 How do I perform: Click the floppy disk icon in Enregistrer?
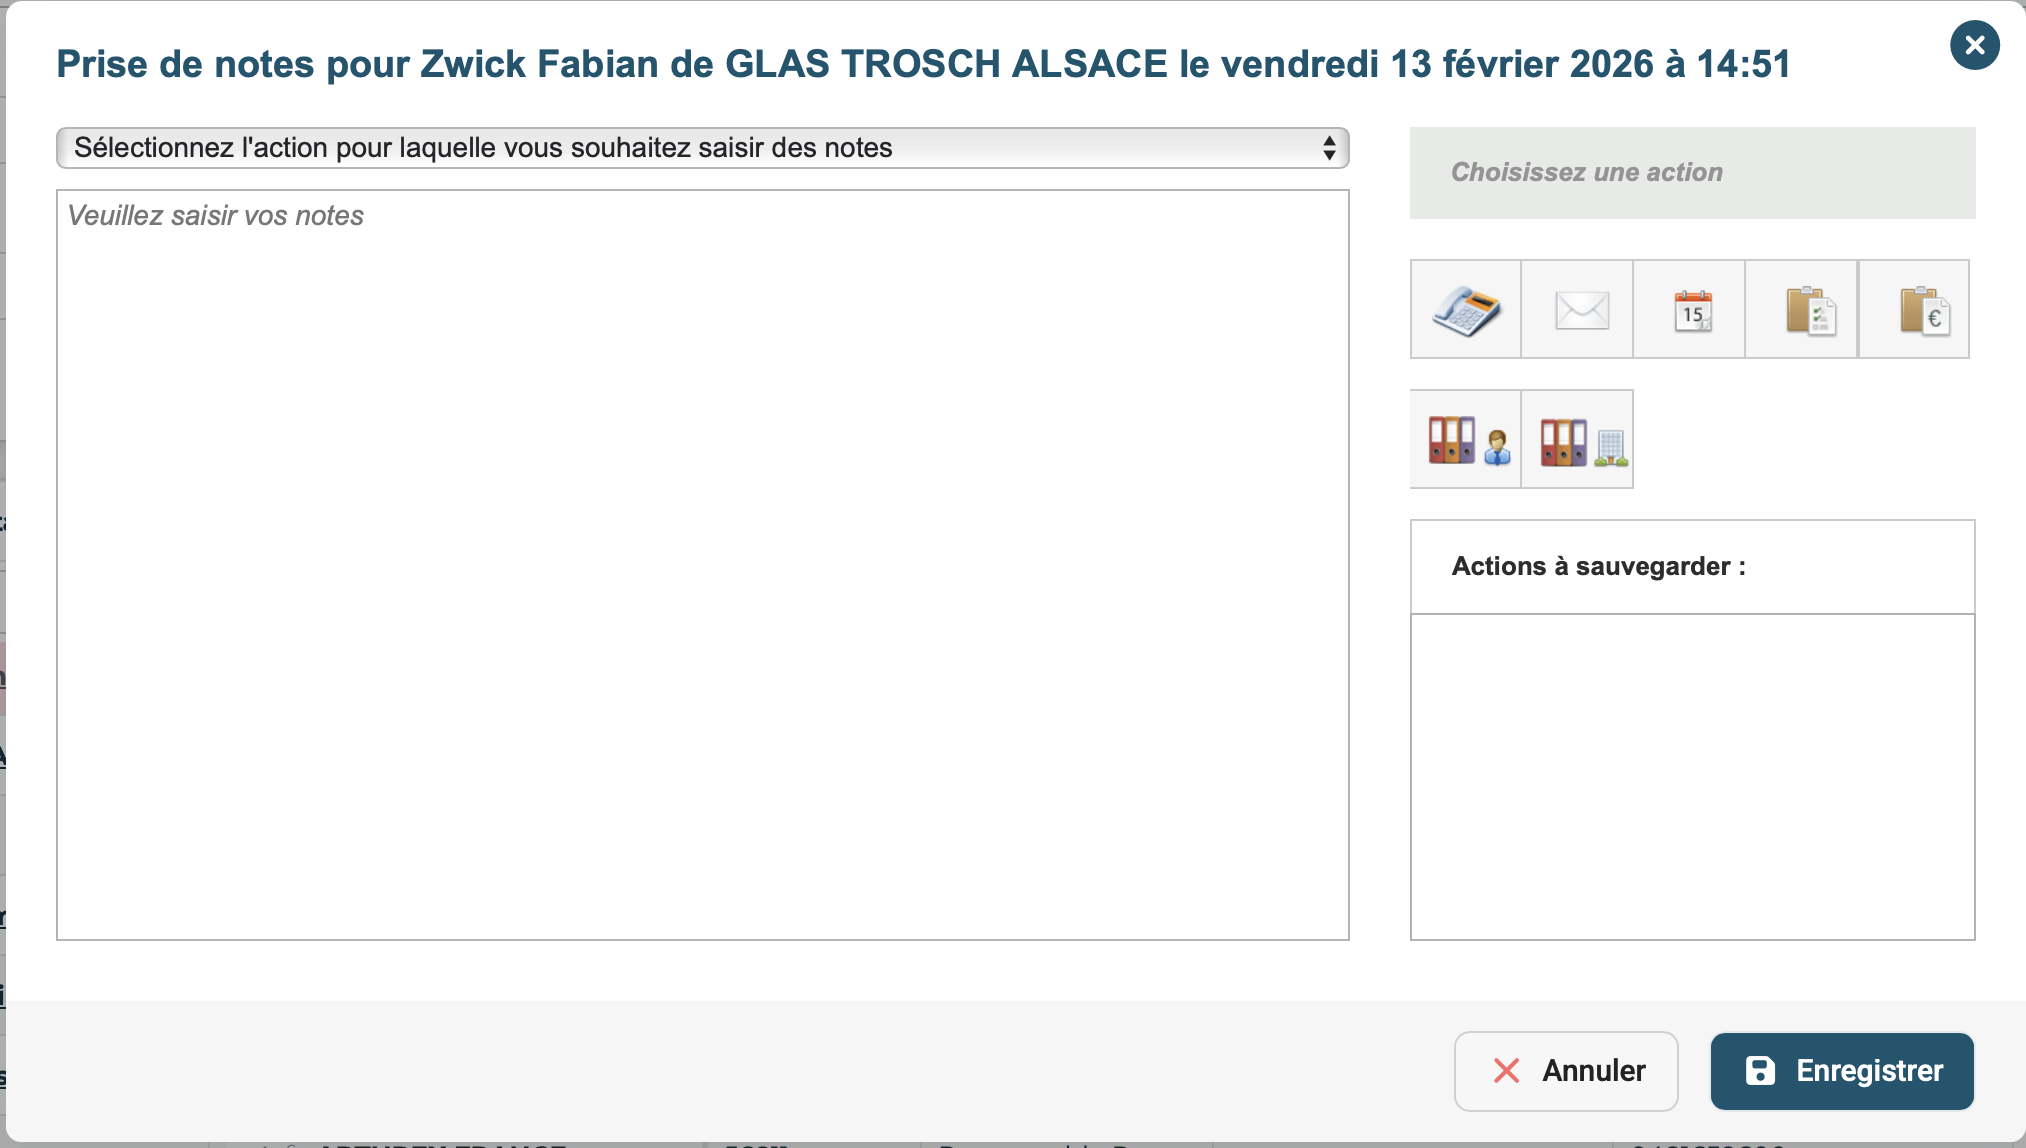tap(1760, 1071)
